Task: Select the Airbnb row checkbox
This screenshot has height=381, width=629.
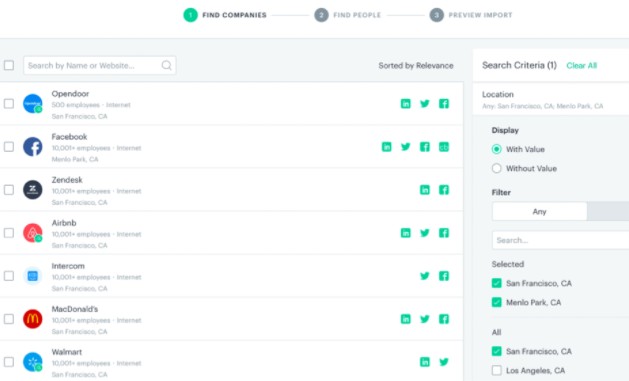Action: click(x=9, y=233)
